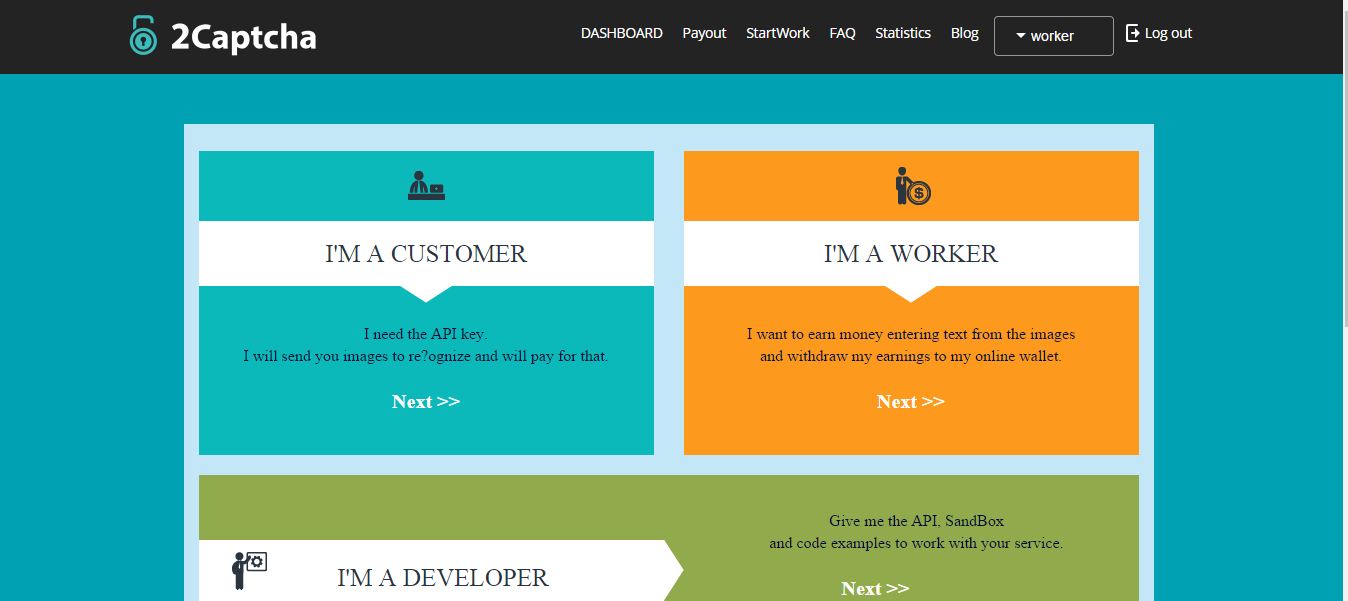Go to the Payout page
The width and height of the screenshot is (1348, 601).
coord(704,33)
